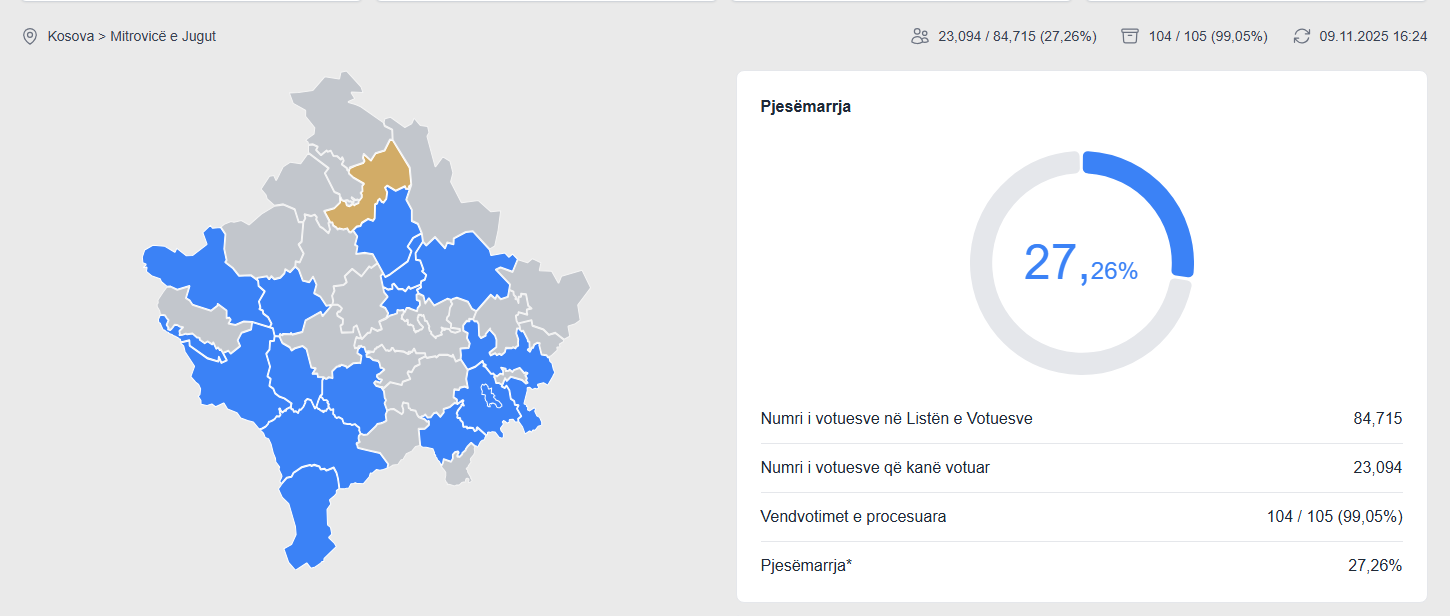
Task: Select the Numri i votuesve në Listën e Votuesve row
Action: [x=896, y=419]
